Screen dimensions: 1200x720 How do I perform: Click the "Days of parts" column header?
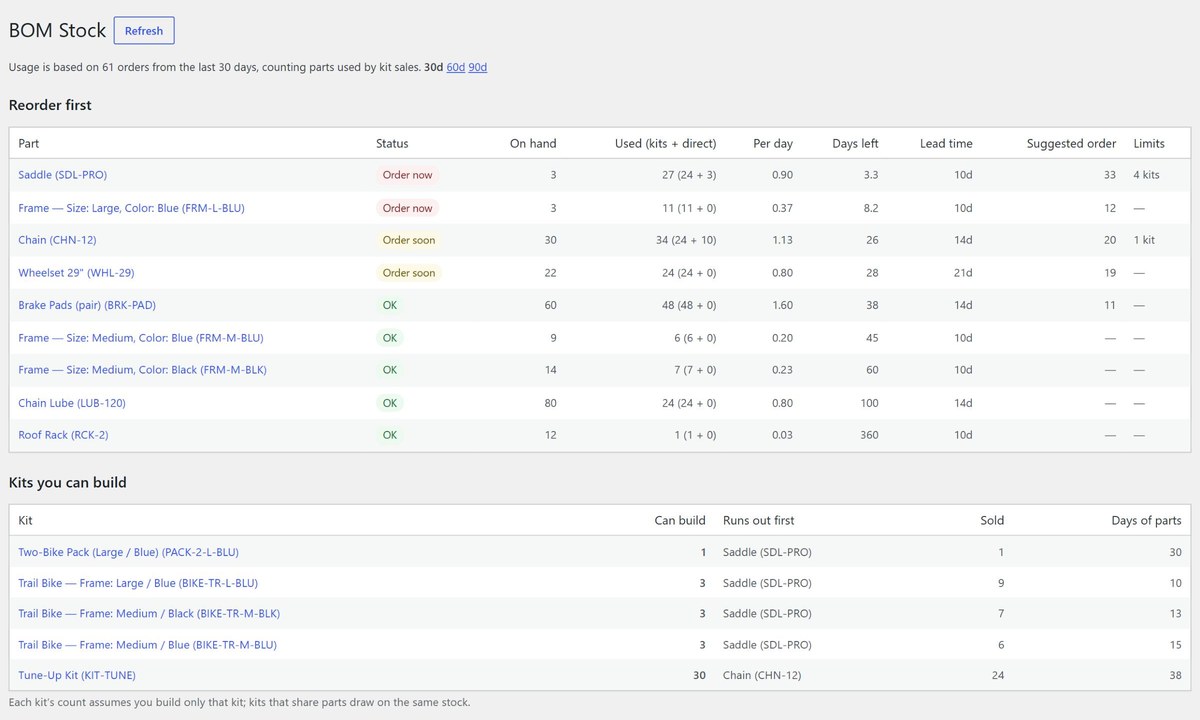1146,520
